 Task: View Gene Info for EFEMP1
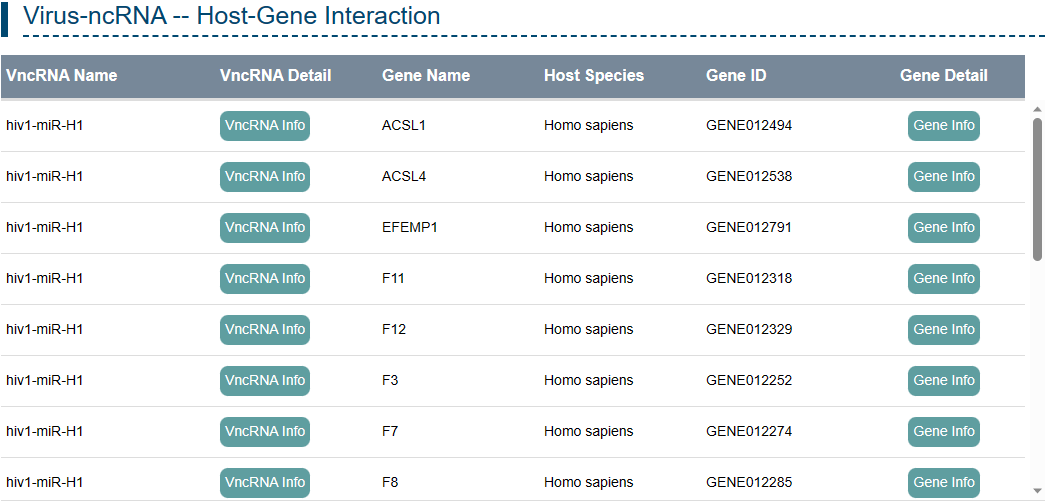click(x=943, y=228)
